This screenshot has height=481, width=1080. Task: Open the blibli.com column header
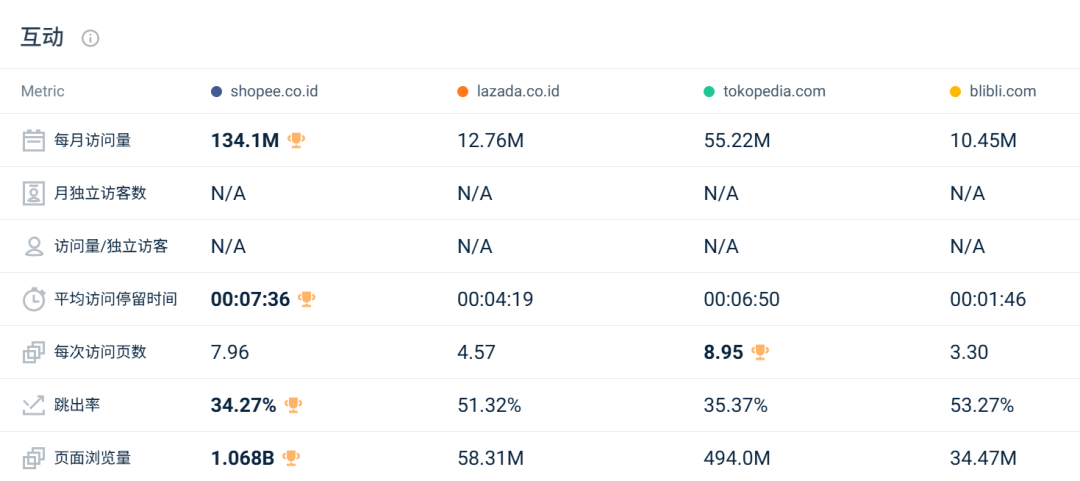point(1002,92)
